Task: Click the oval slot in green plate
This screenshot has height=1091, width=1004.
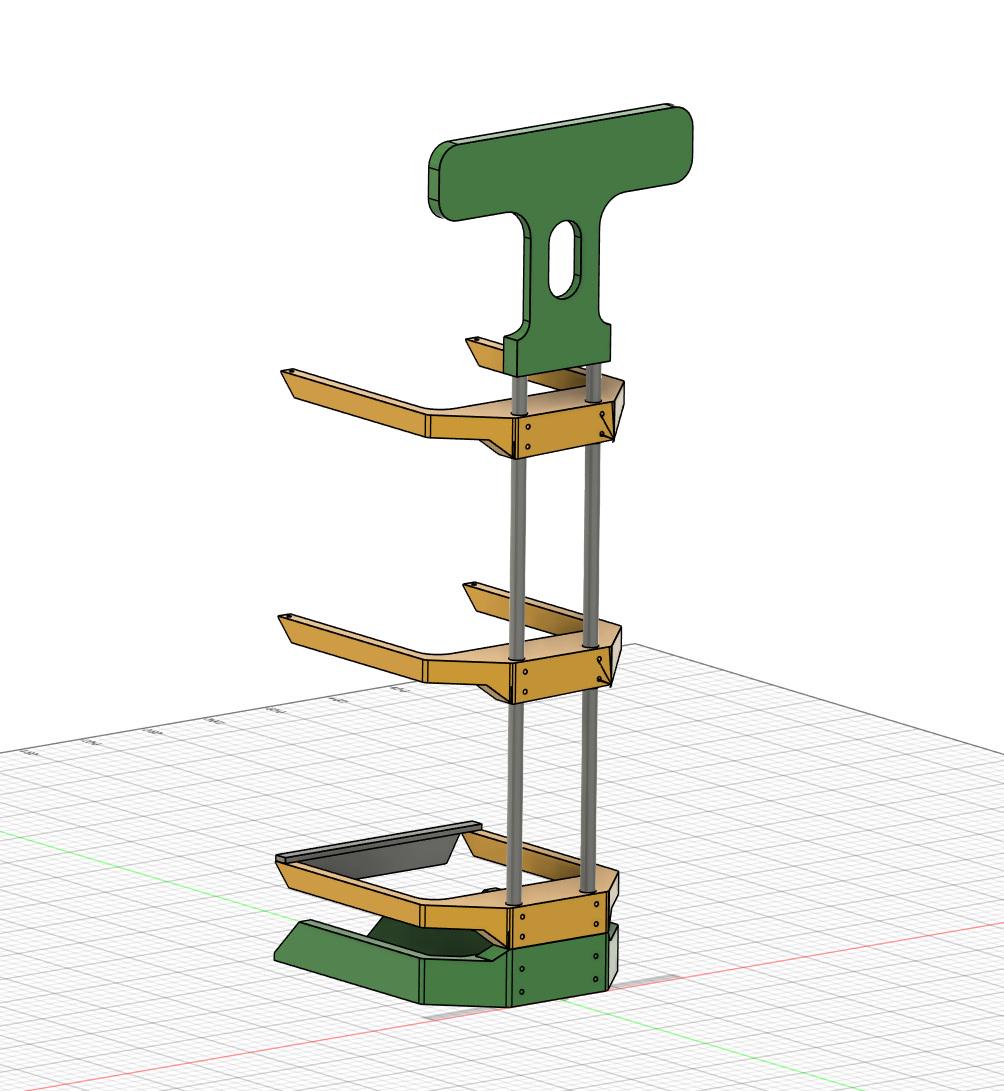Action: point(564,260)
